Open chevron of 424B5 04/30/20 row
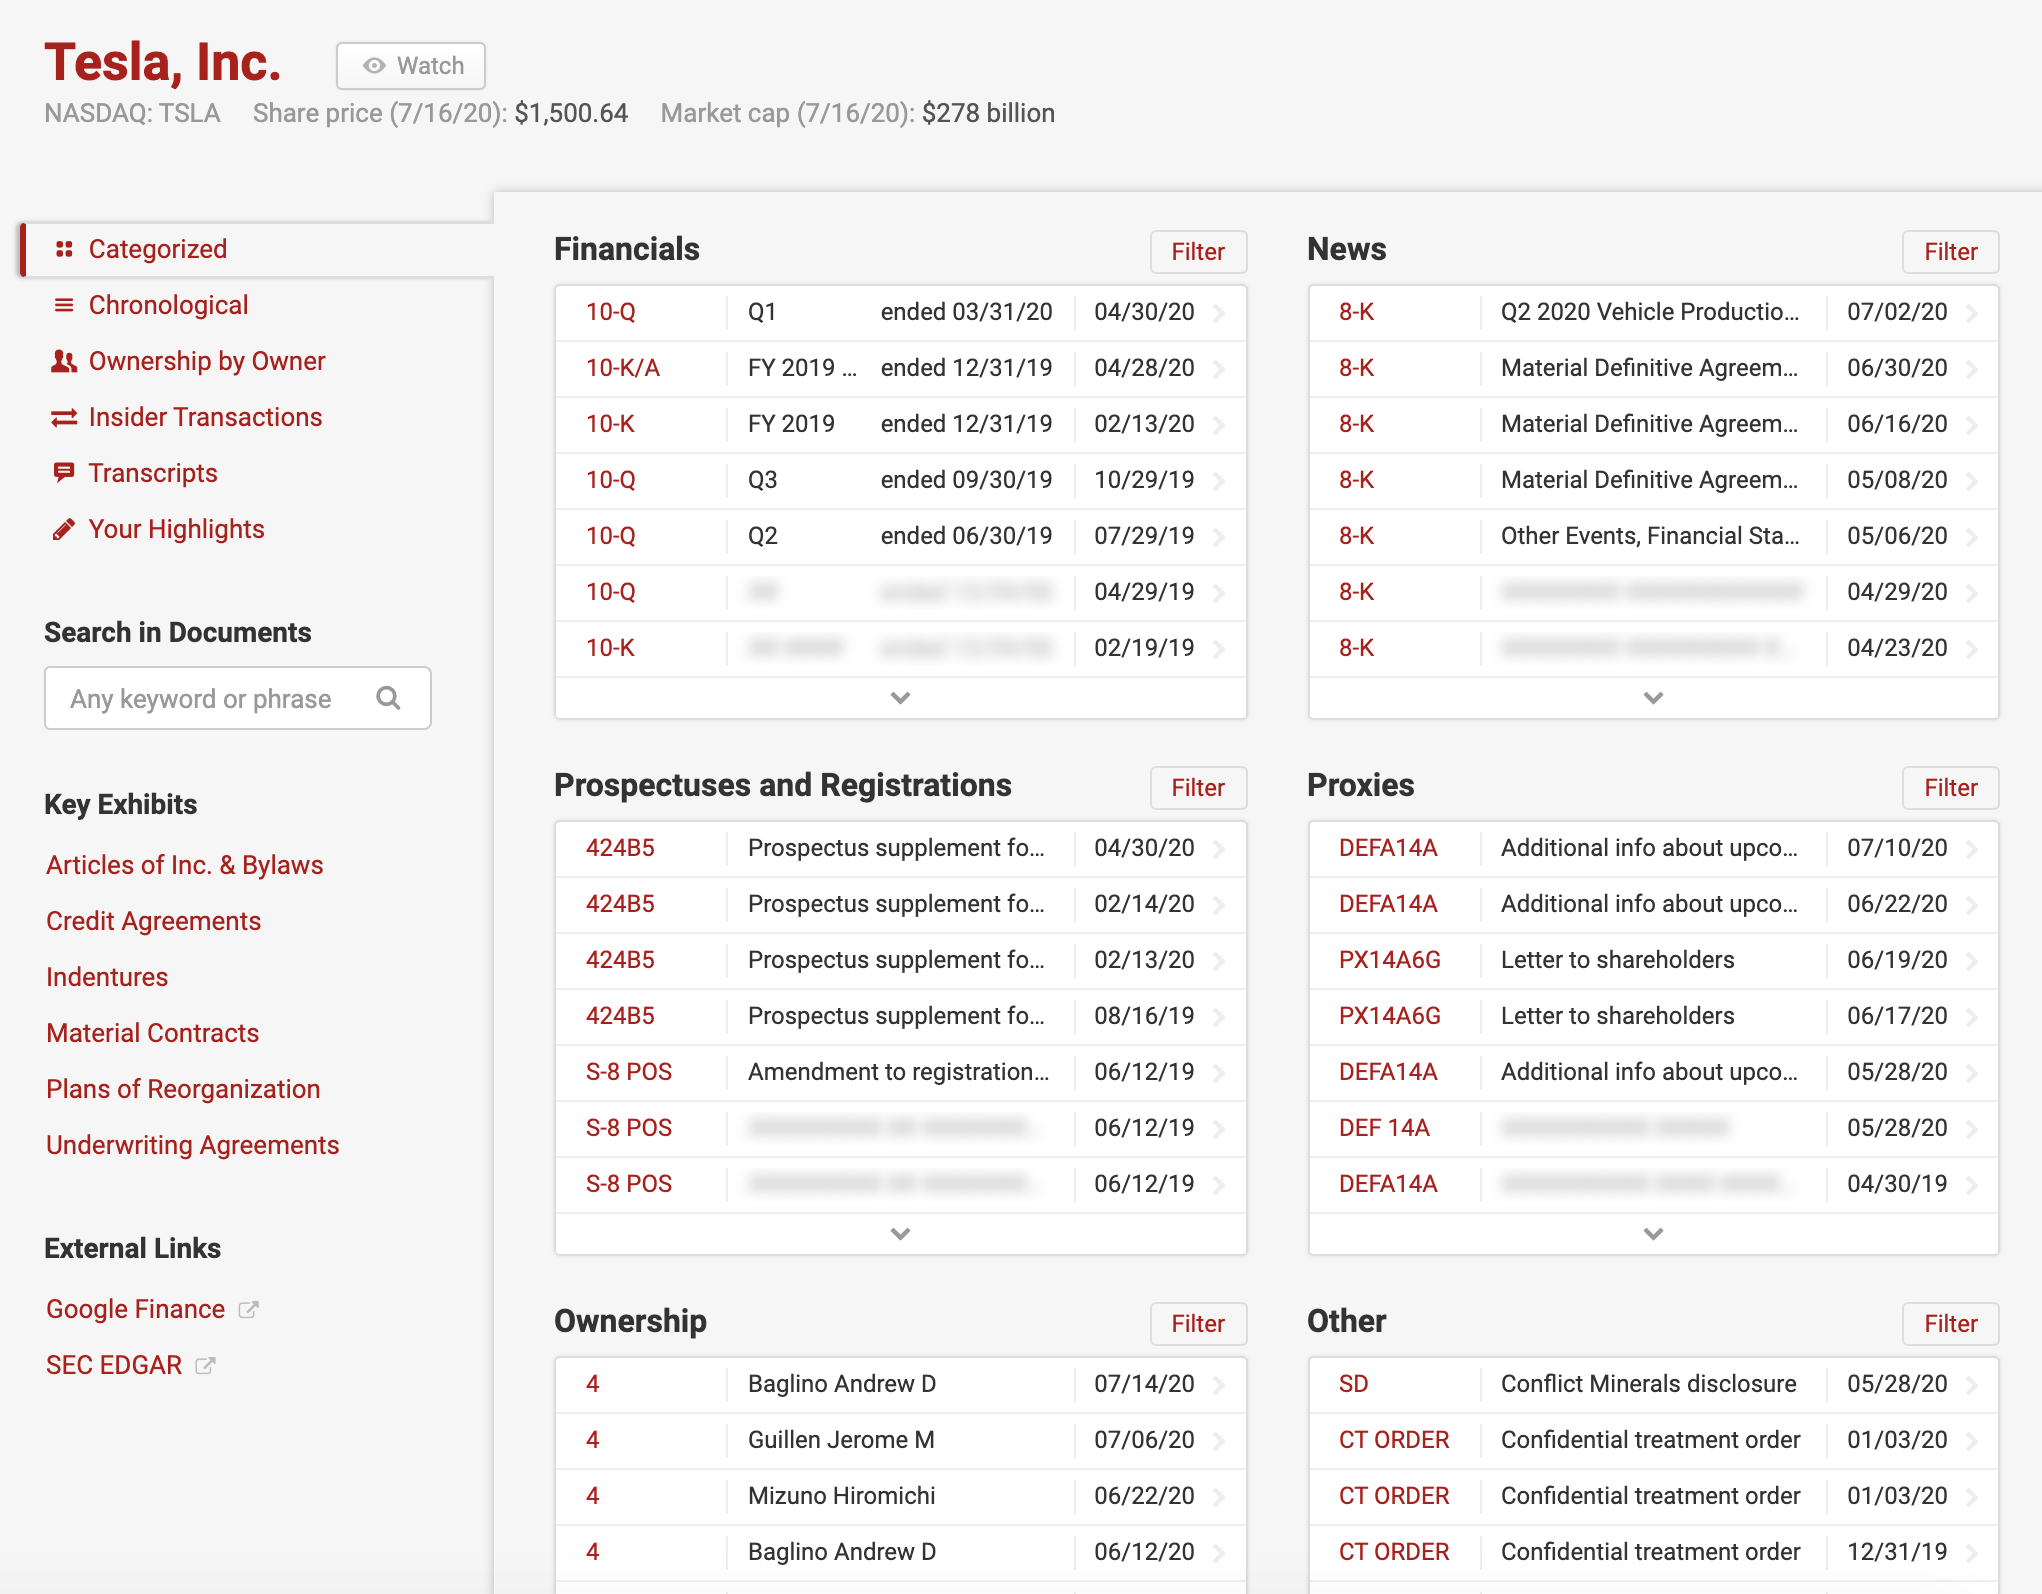Image resolution: width=2042 pixels, height=1594 pixels. click(1220, 849)
